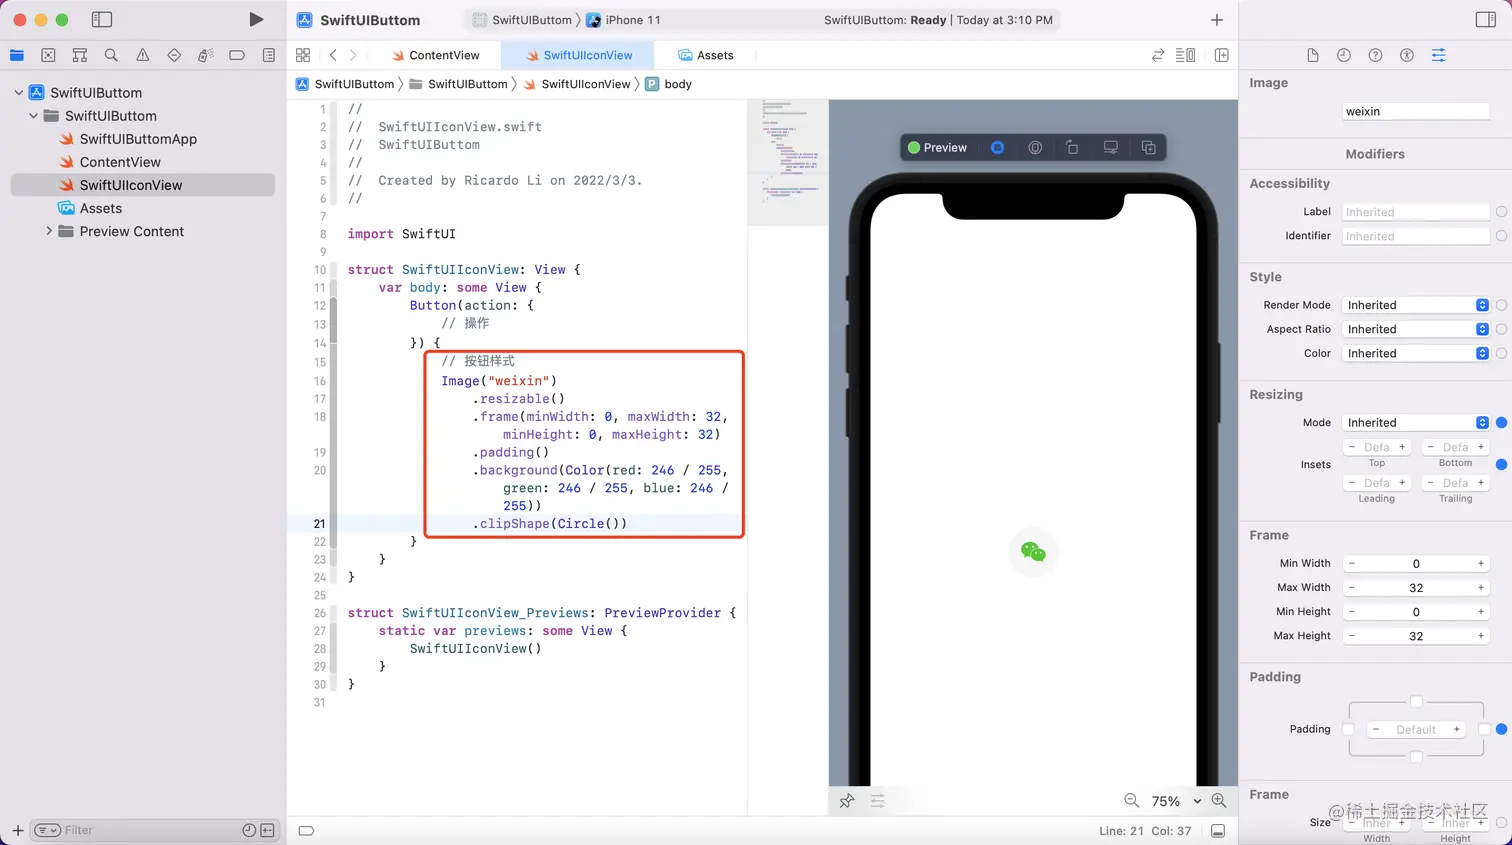
Task: Open the Find navigator magnifying glass icon
Action: click(x=111, y=55)
